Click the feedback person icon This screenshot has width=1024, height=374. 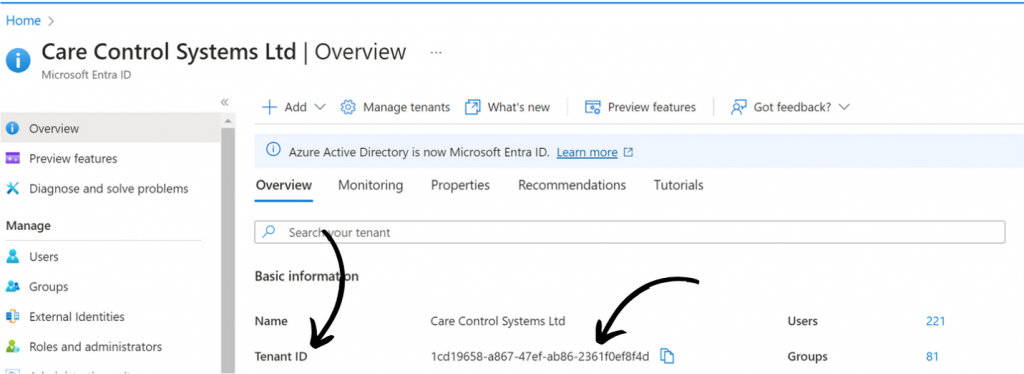[x=739, y=107]
